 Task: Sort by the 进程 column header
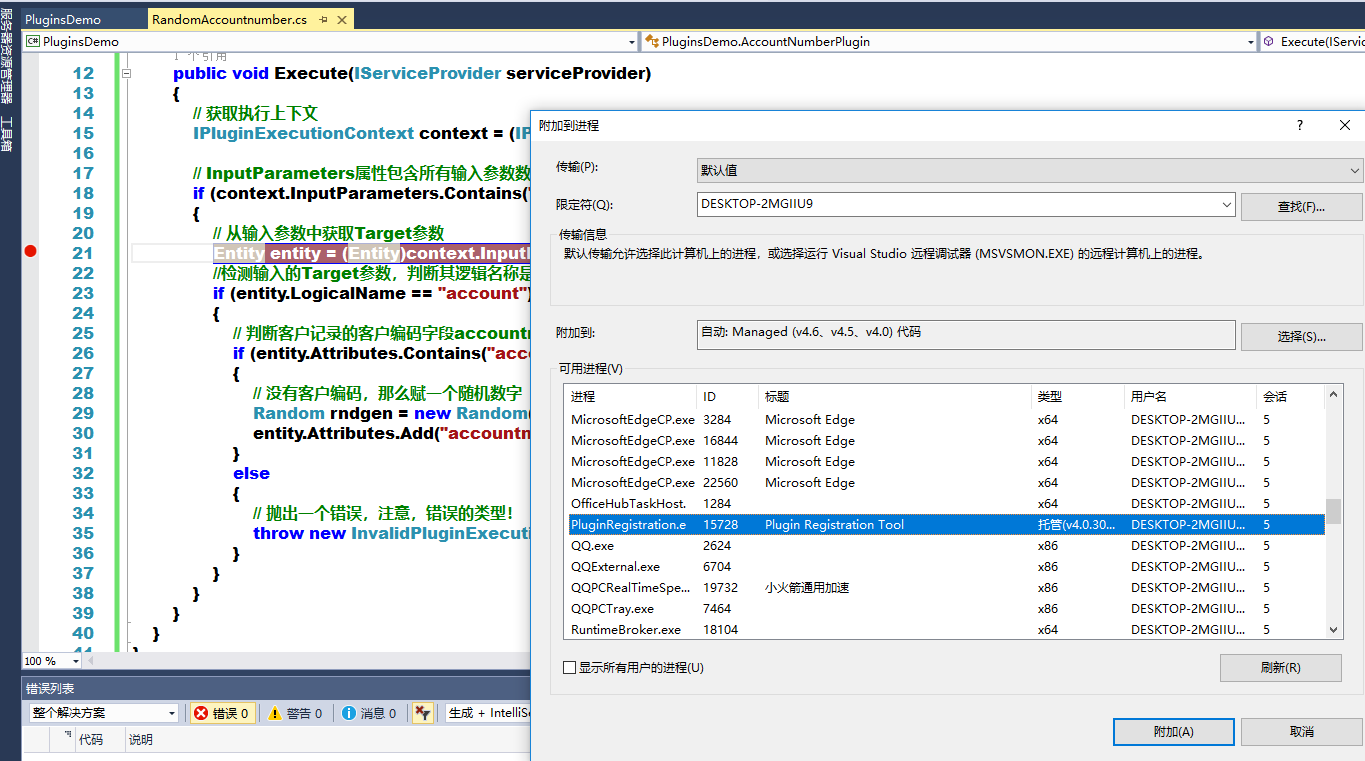coord(629,397)
